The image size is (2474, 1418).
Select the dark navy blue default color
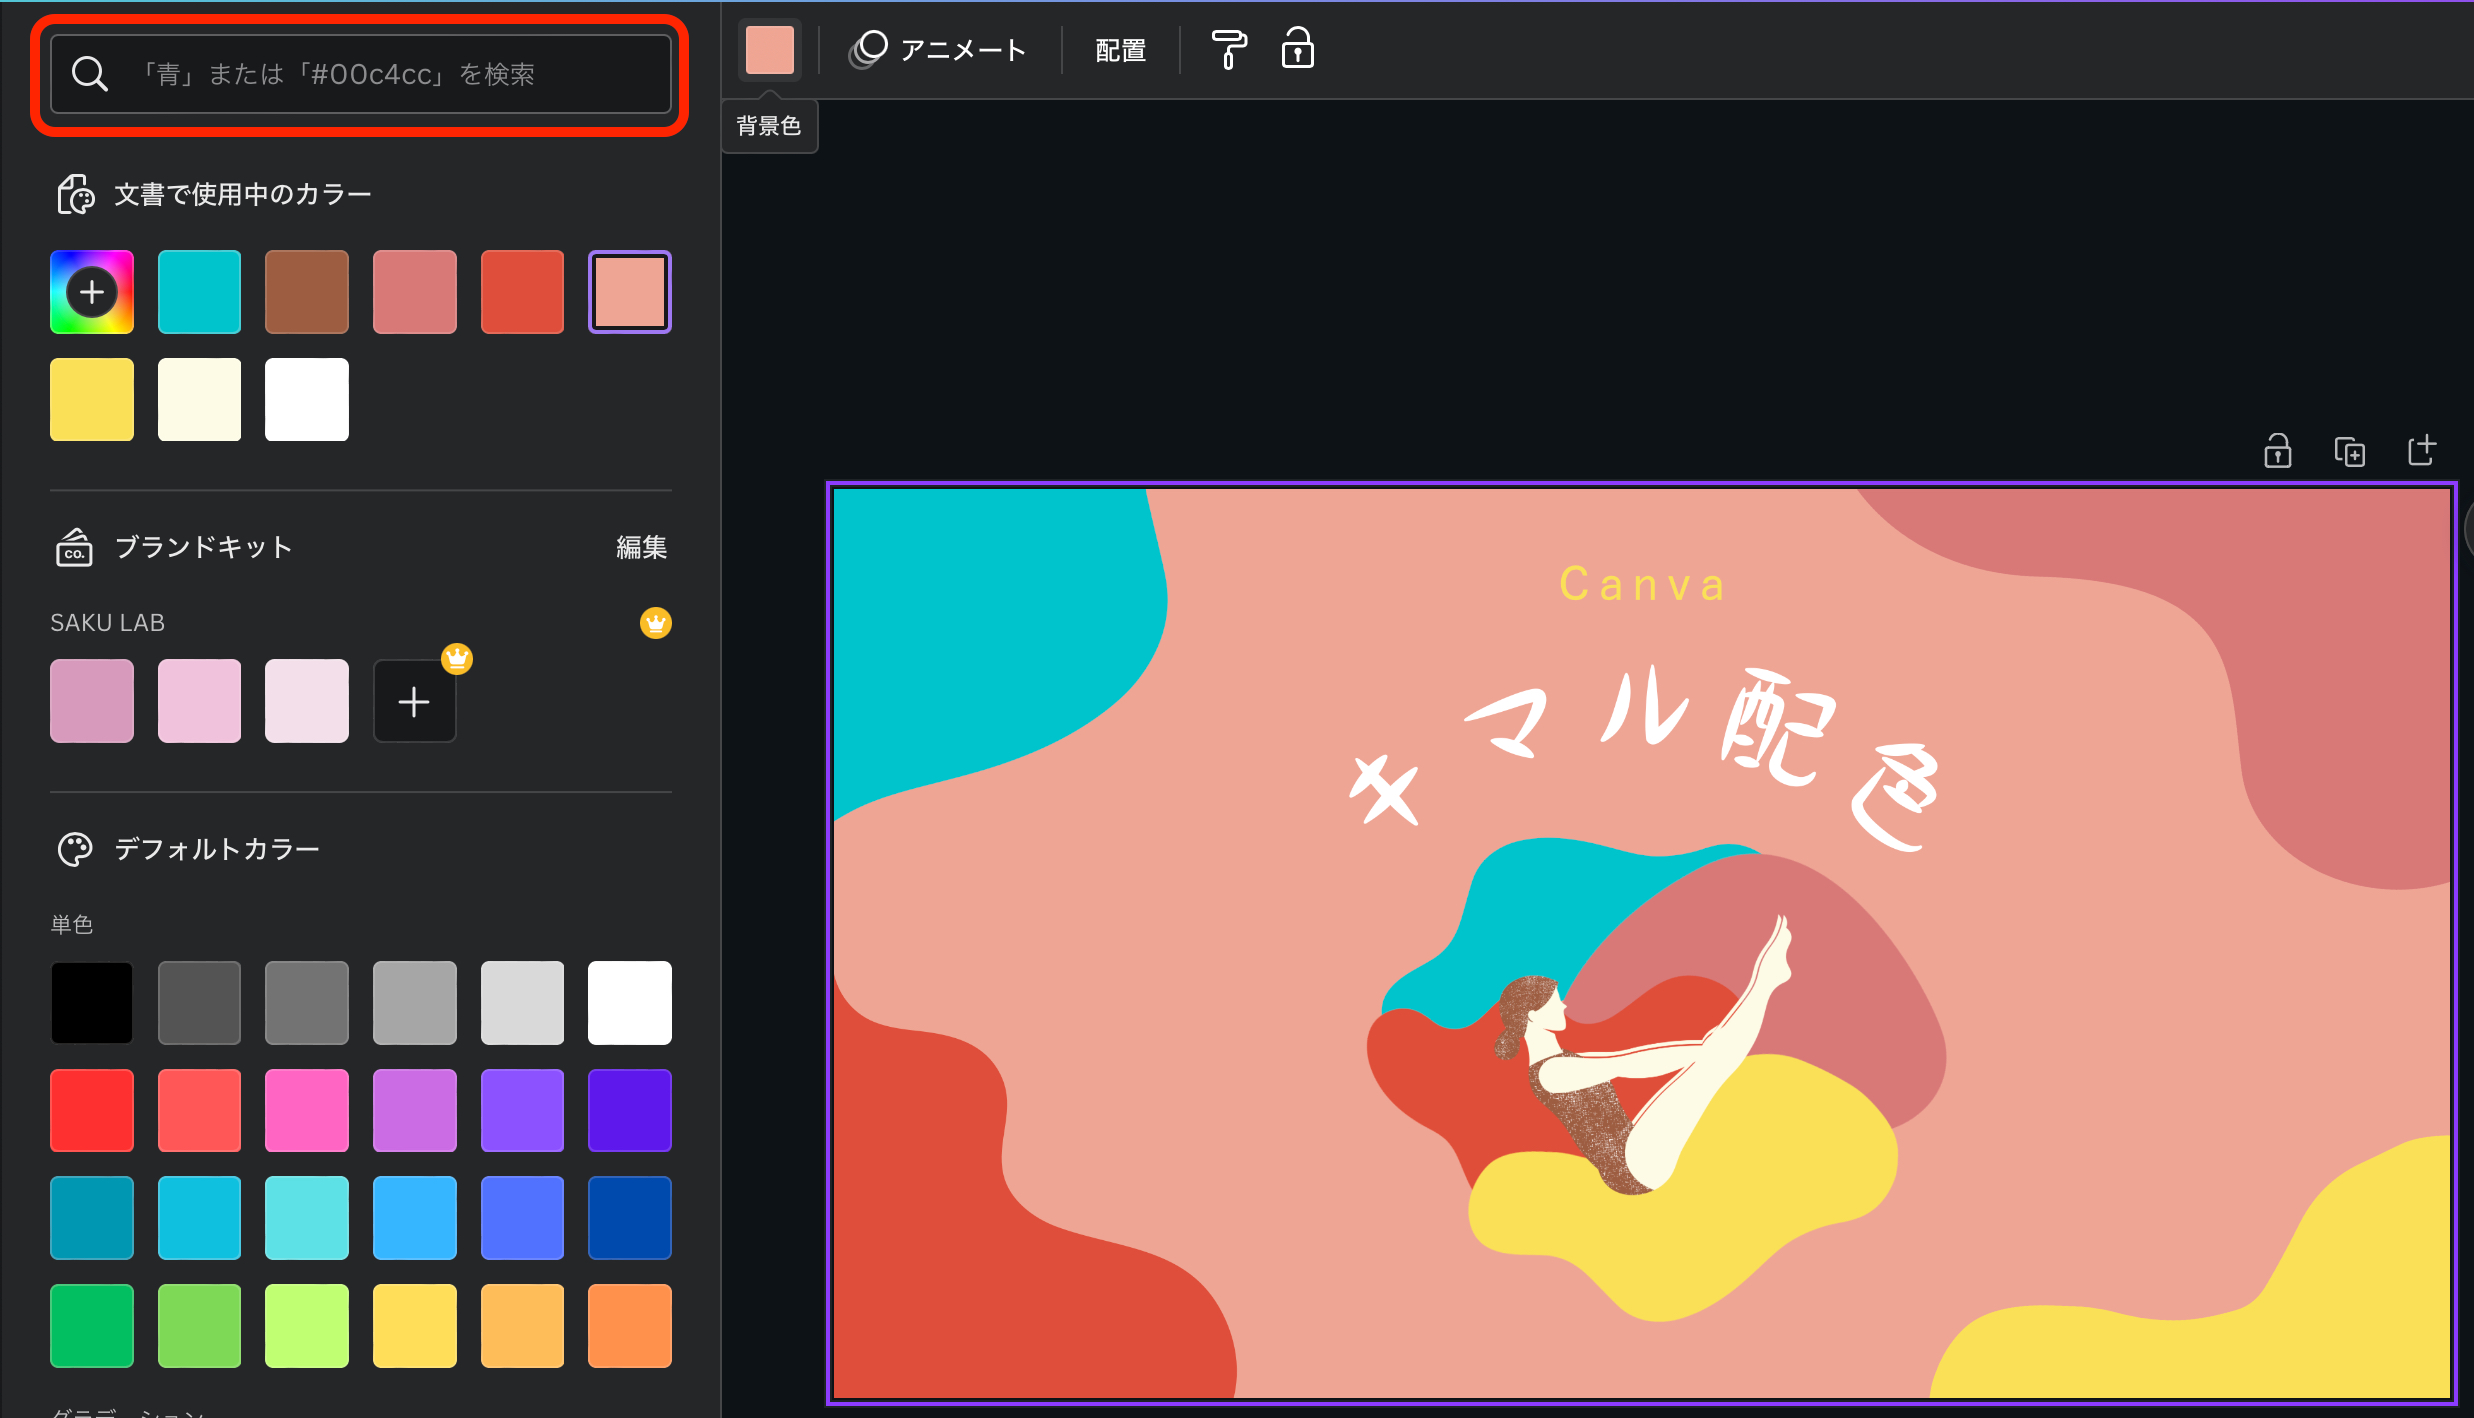(x=630, y=1218)
